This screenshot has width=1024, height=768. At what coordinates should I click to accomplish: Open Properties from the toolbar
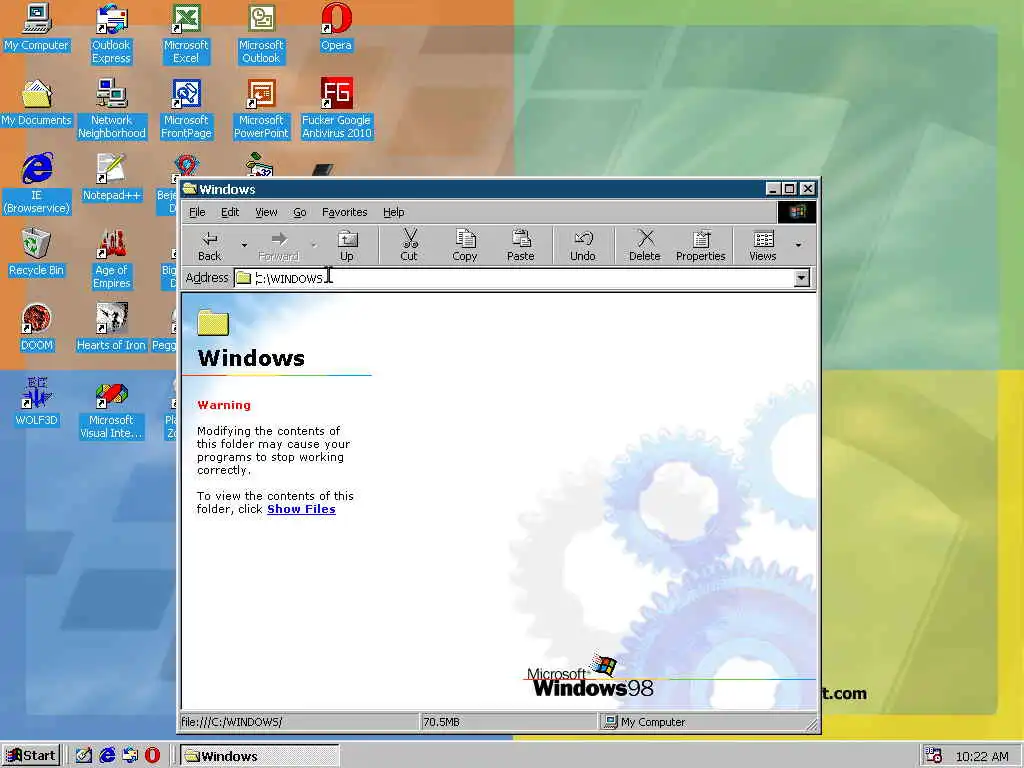(700, 246)
